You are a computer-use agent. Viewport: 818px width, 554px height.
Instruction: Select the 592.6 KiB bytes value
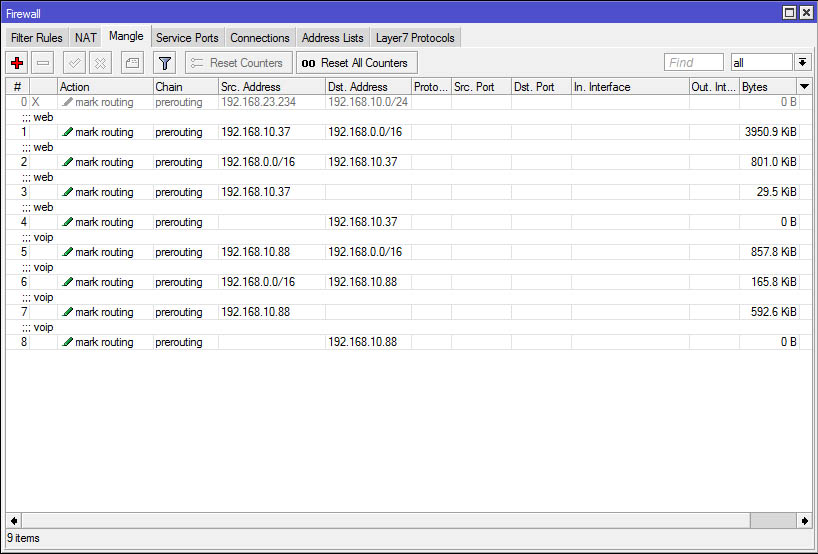(774, 312)
